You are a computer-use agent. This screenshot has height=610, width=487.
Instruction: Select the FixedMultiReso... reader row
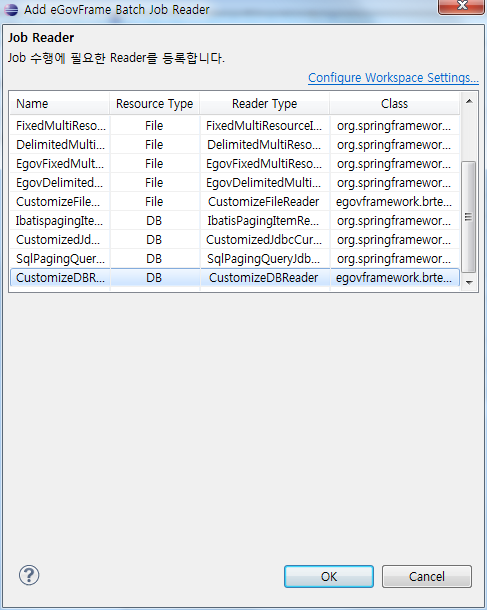point(235,126)
